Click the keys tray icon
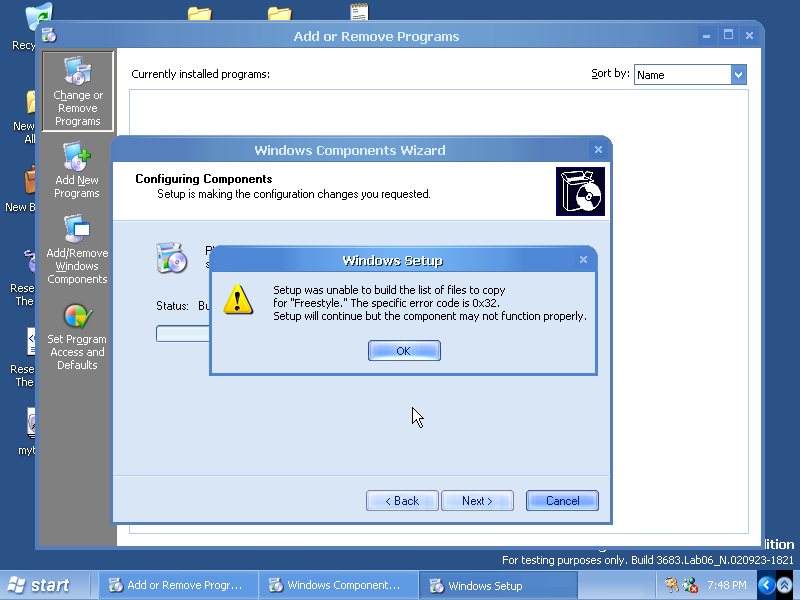The height and width of the screenshot is (600, 800). pos(672,585)
